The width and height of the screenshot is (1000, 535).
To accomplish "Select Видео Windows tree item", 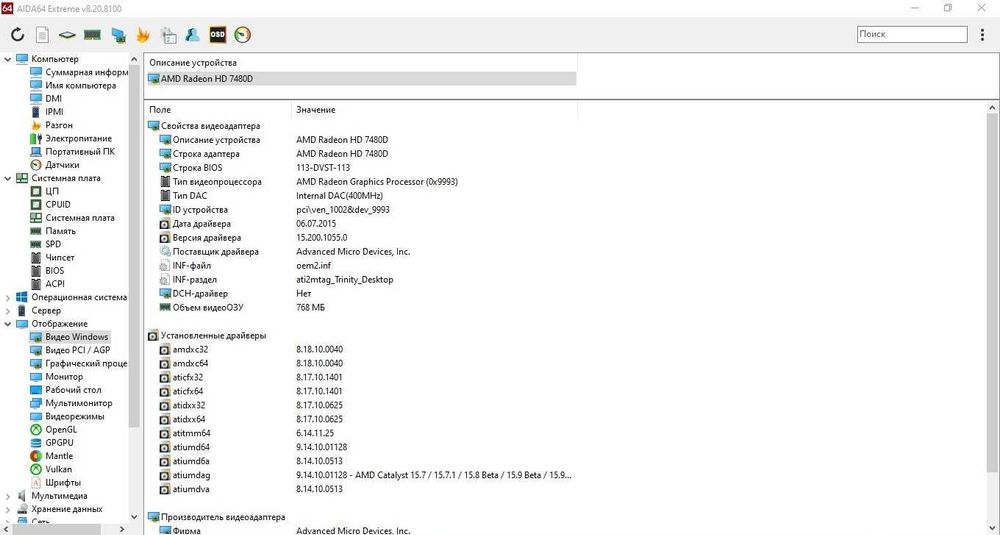I will (70, 337).
